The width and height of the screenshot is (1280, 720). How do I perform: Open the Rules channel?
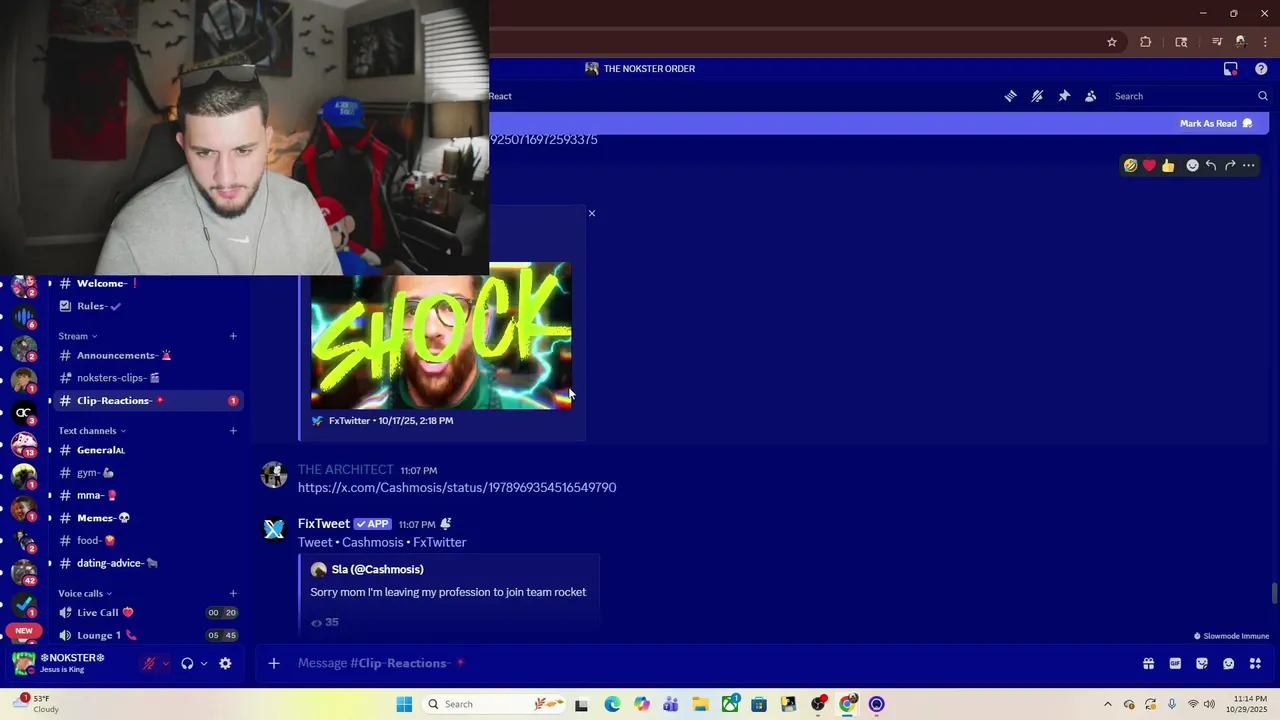click(x=148, y=306)
